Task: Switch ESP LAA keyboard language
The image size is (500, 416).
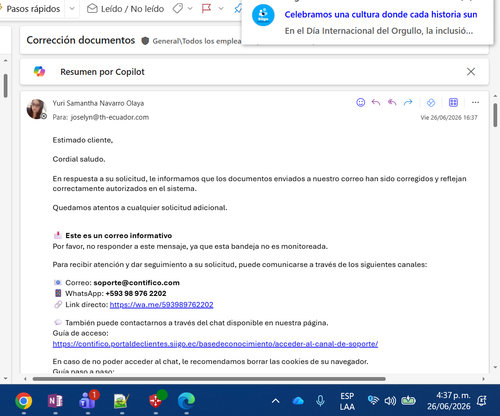Action: [x=347, y=401]
